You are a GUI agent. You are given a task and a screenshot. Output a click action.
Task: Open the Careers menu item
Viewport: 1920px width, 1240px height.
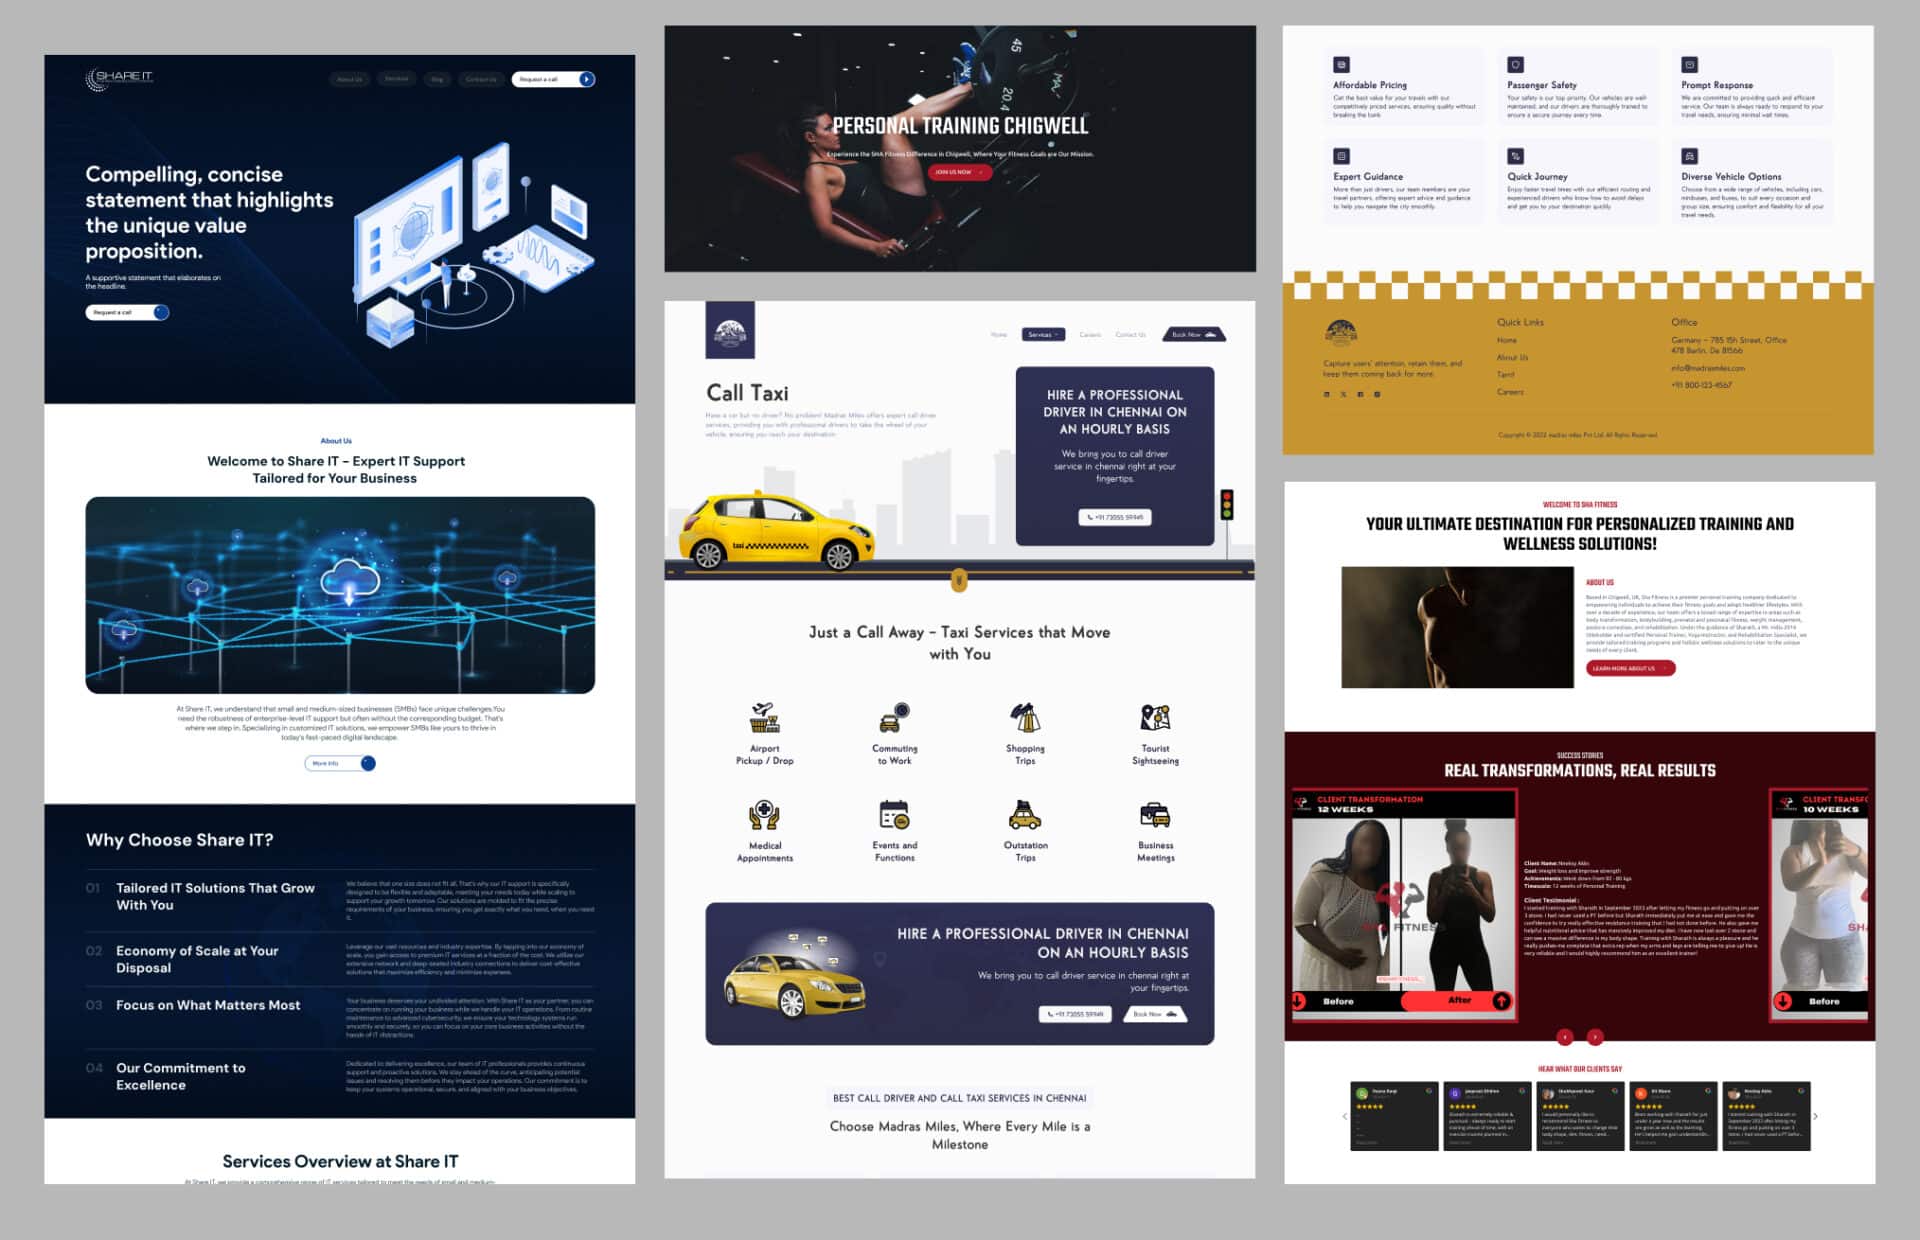[x=1090, y=334]
